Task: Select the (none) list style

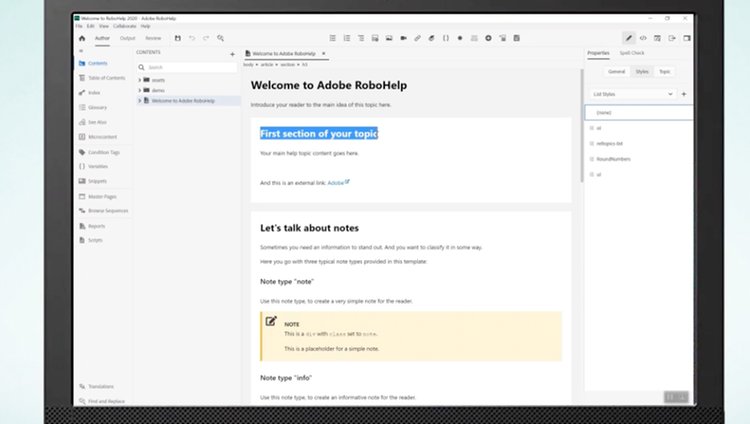Action: click(x=639, y=112)
